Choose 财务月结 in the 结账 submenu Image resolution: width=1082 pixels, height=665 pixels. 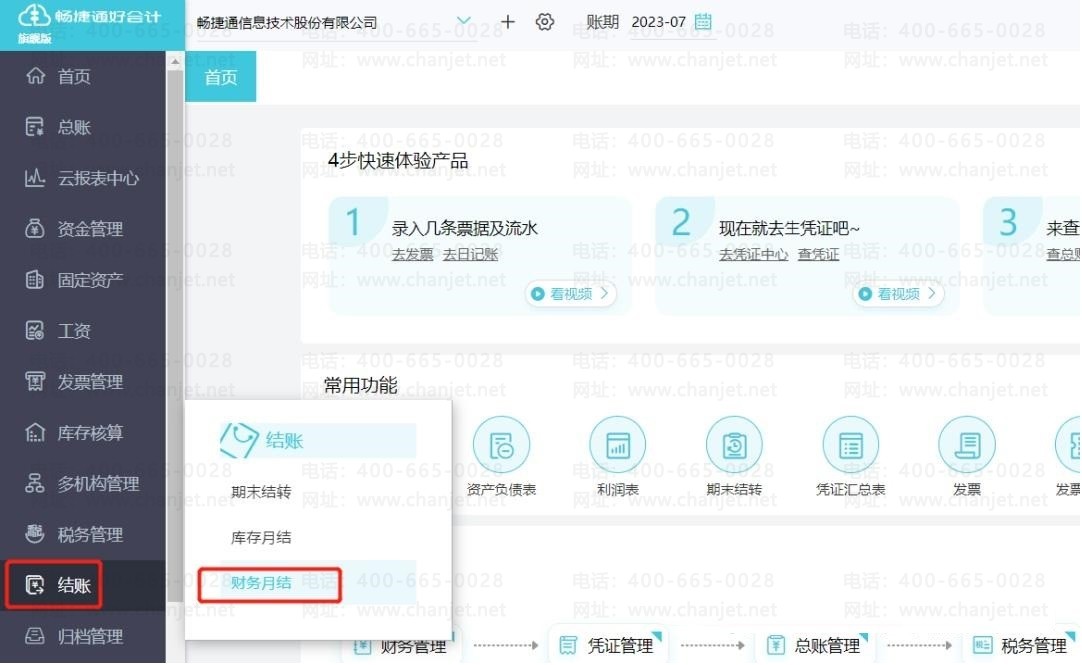tap(261, 583)
